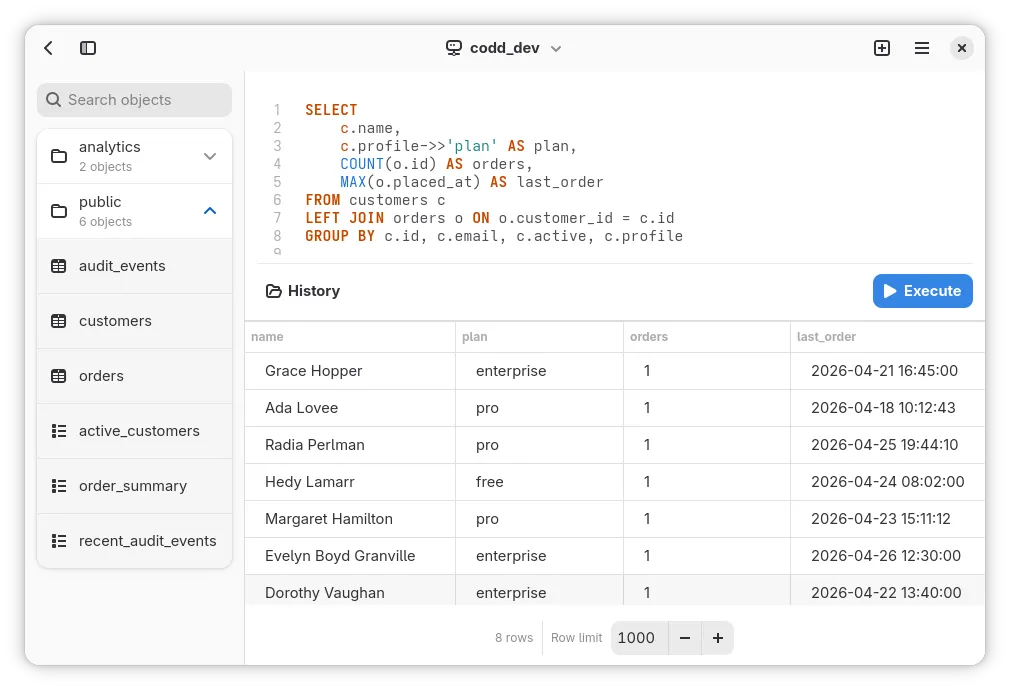Click the table icon beside orders
Image resolution: width=1010 pixels, height=690 pixels.
pos(59,376)
